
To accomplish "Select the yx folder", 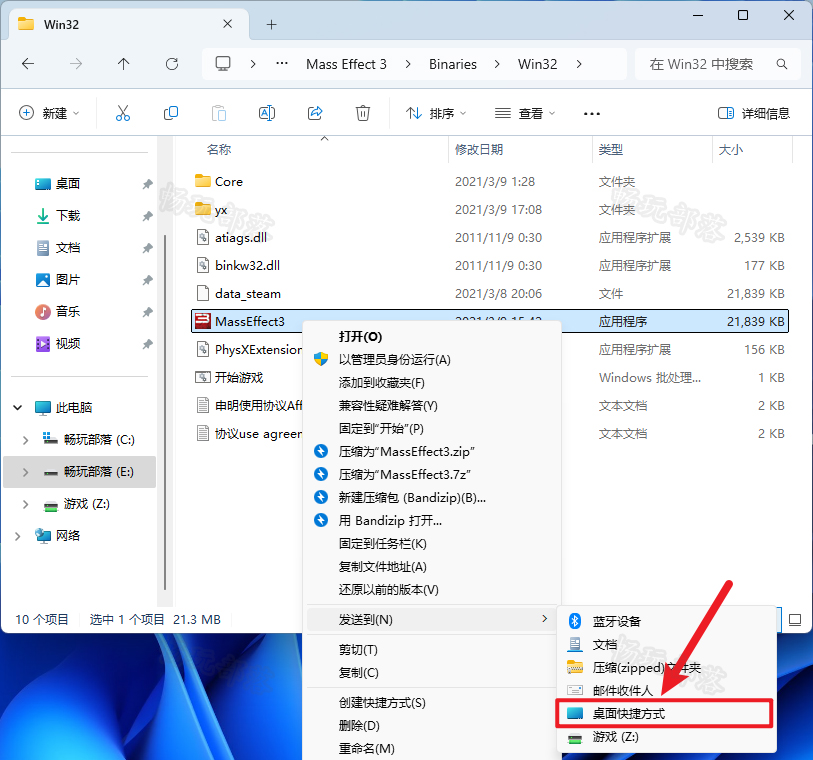I will click(221, 209).
